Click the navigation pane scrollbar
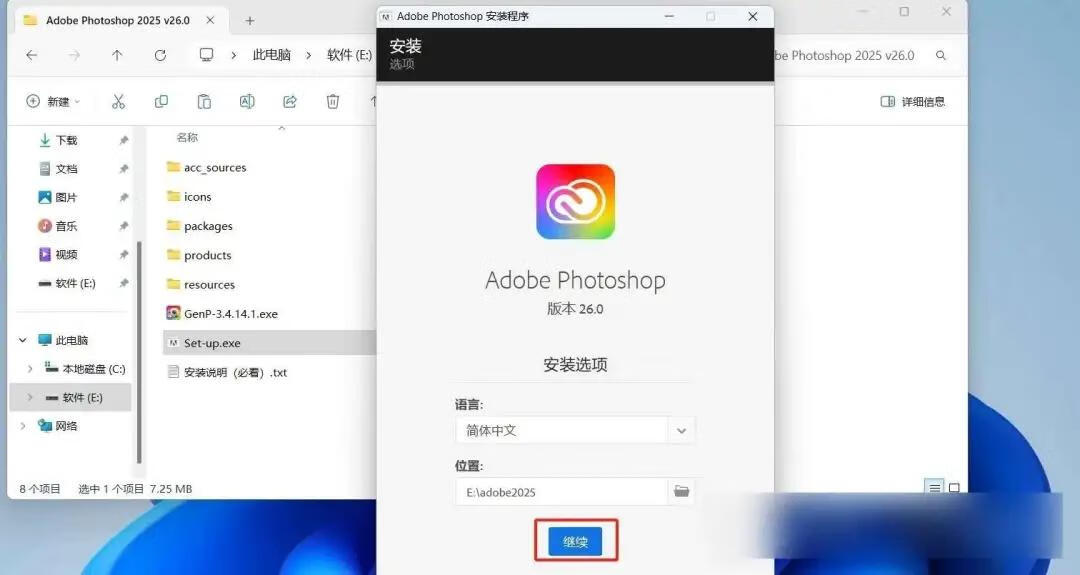 pyautogui.click(x=139, y=351)
